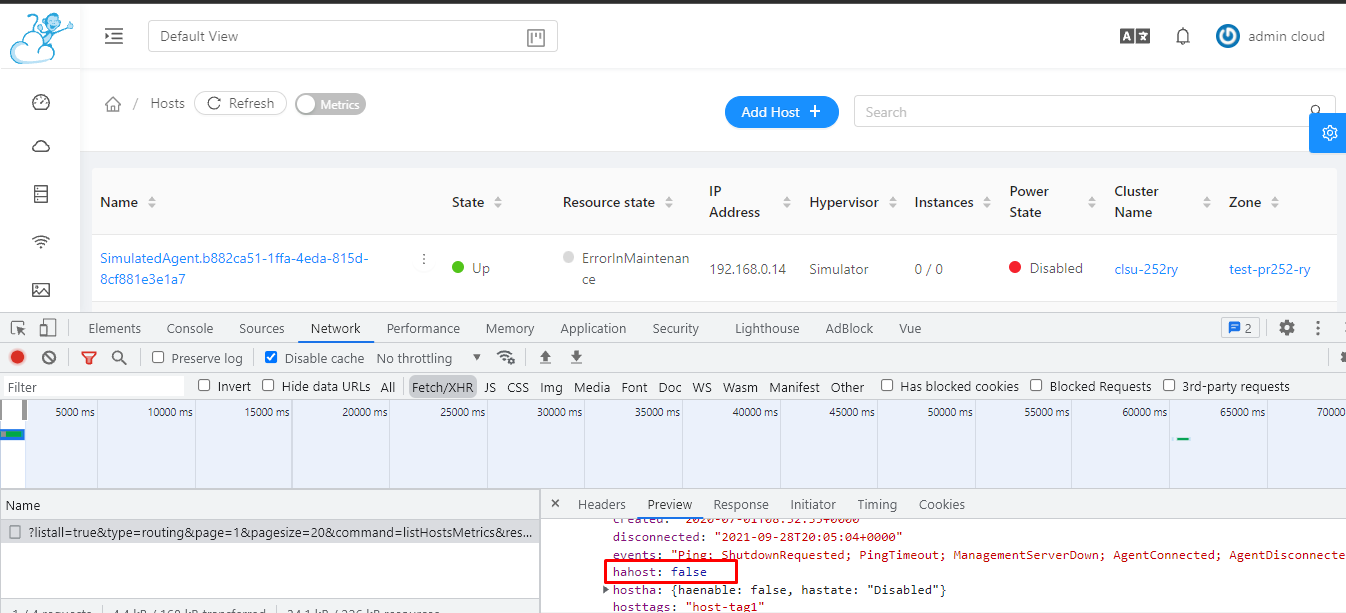Image resolution: width=1346 pixels, height=613 pixels.
Task: Uncheck the Disable cache checkbox
Action: [271, 357]
